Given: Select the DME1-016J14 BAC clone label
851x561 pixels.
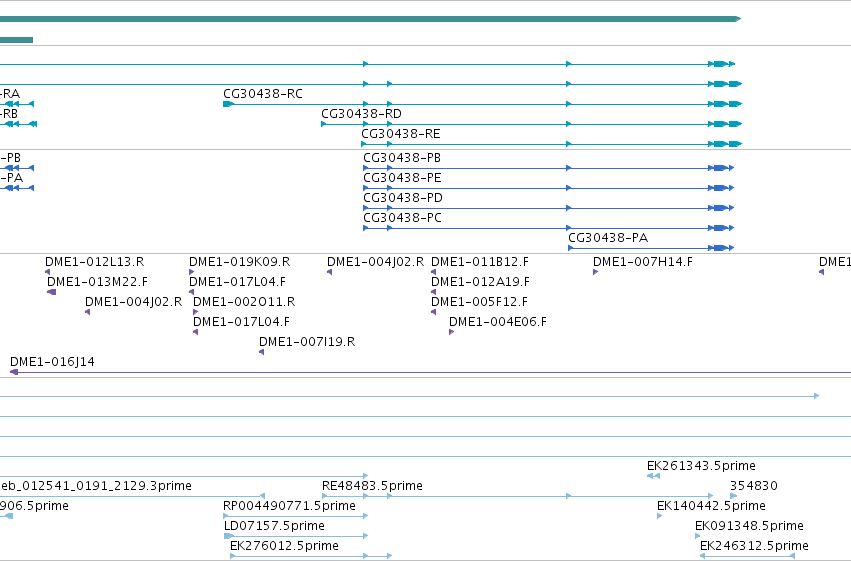Looking at the screenshot, I should (x=52, y=362).
